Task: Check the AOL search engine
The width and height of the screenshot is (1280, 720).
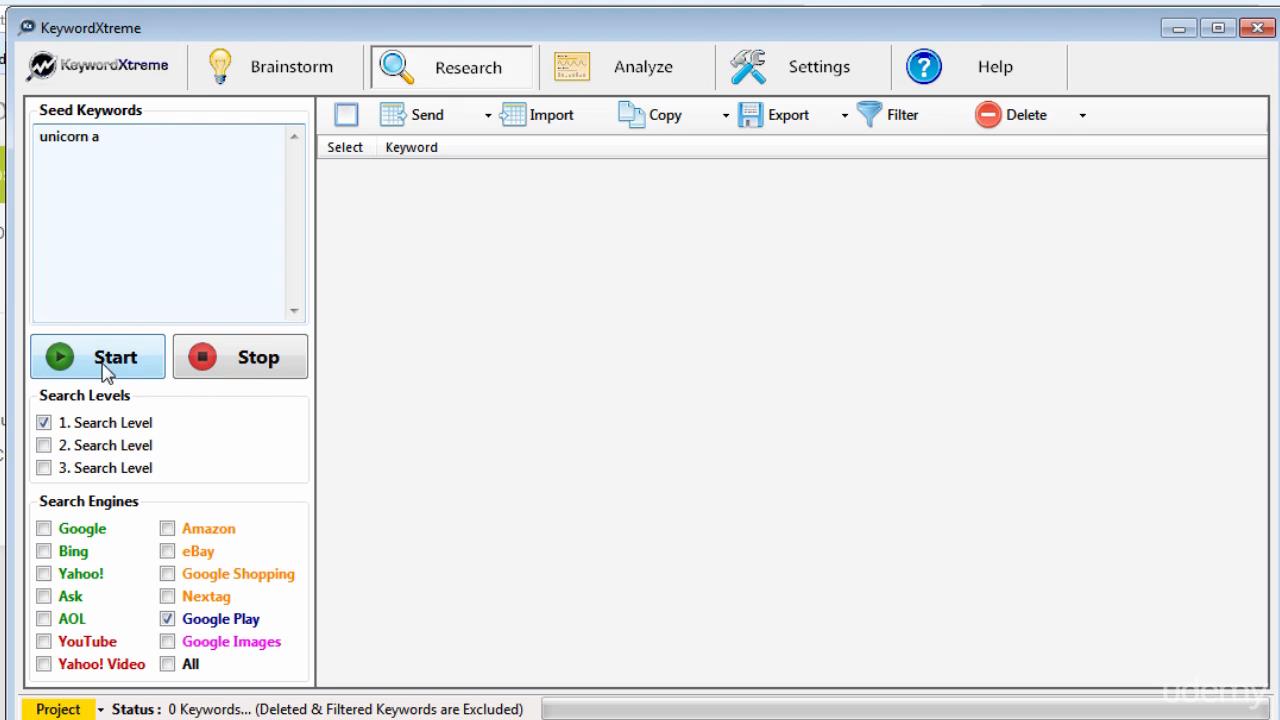Action: pyautogui.click(x=44, y=619)
